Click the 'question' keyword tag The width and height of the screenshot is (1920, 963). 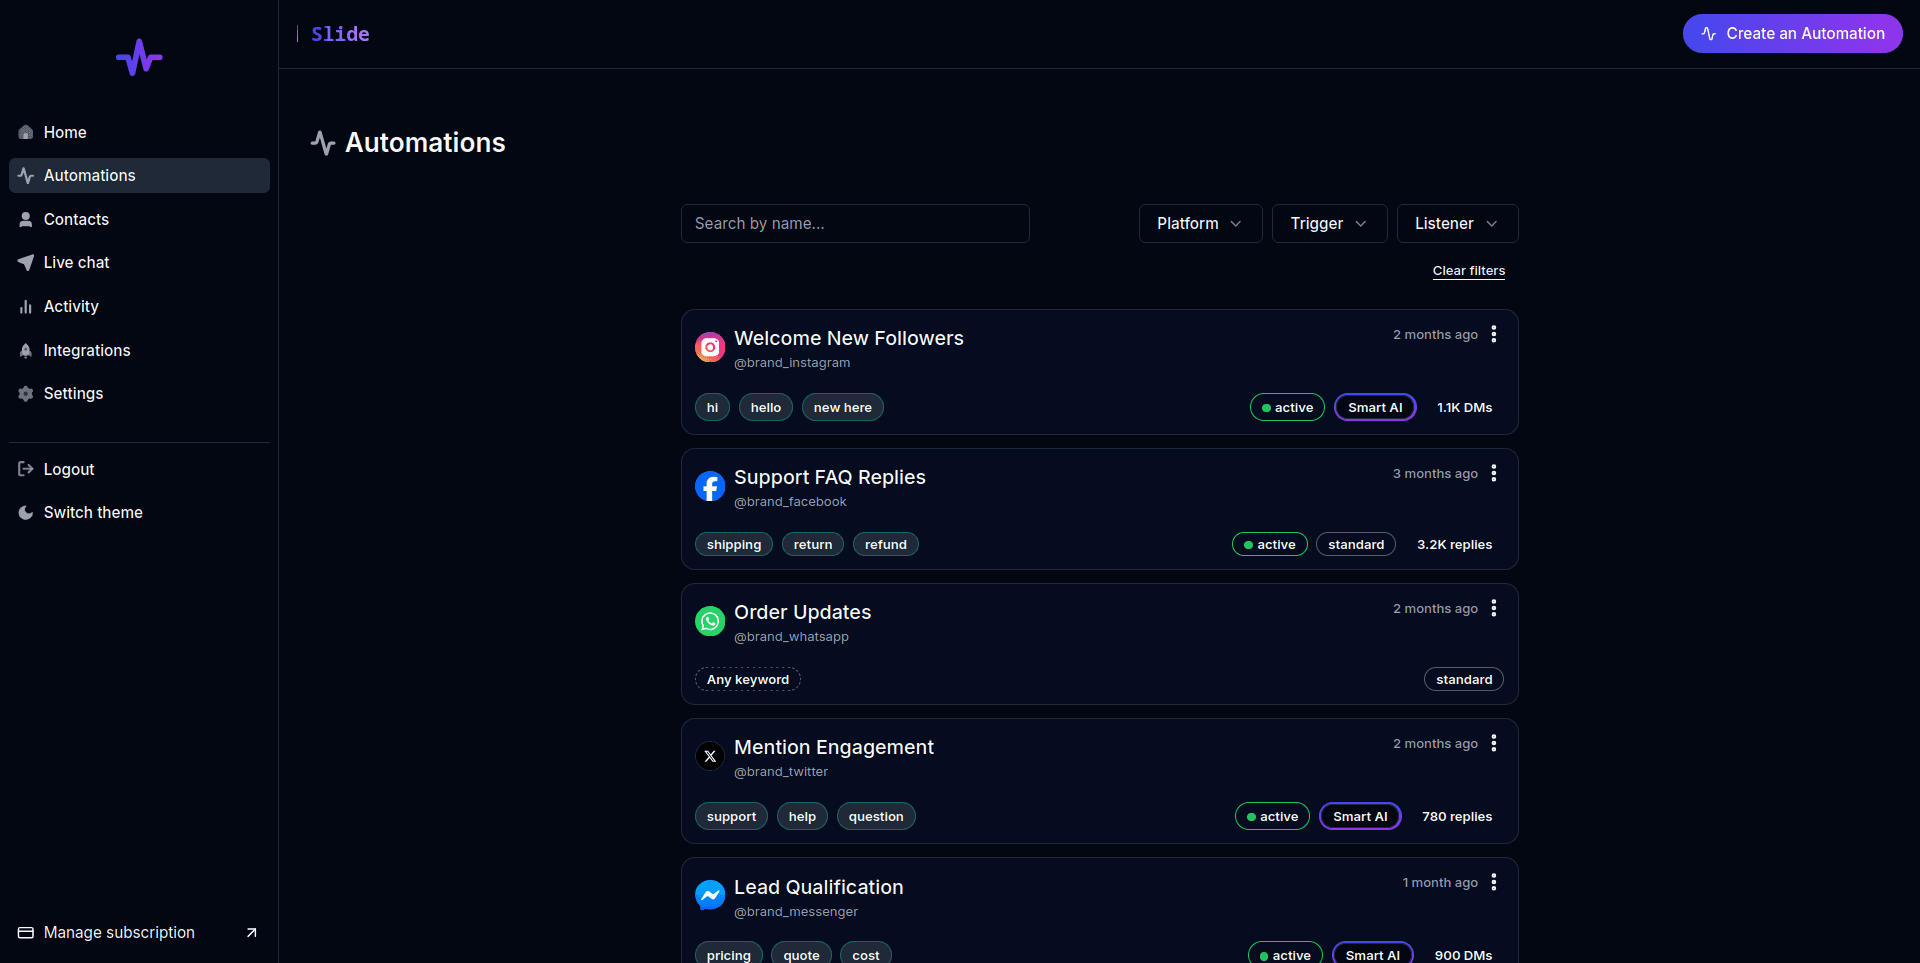click(876, 816)
